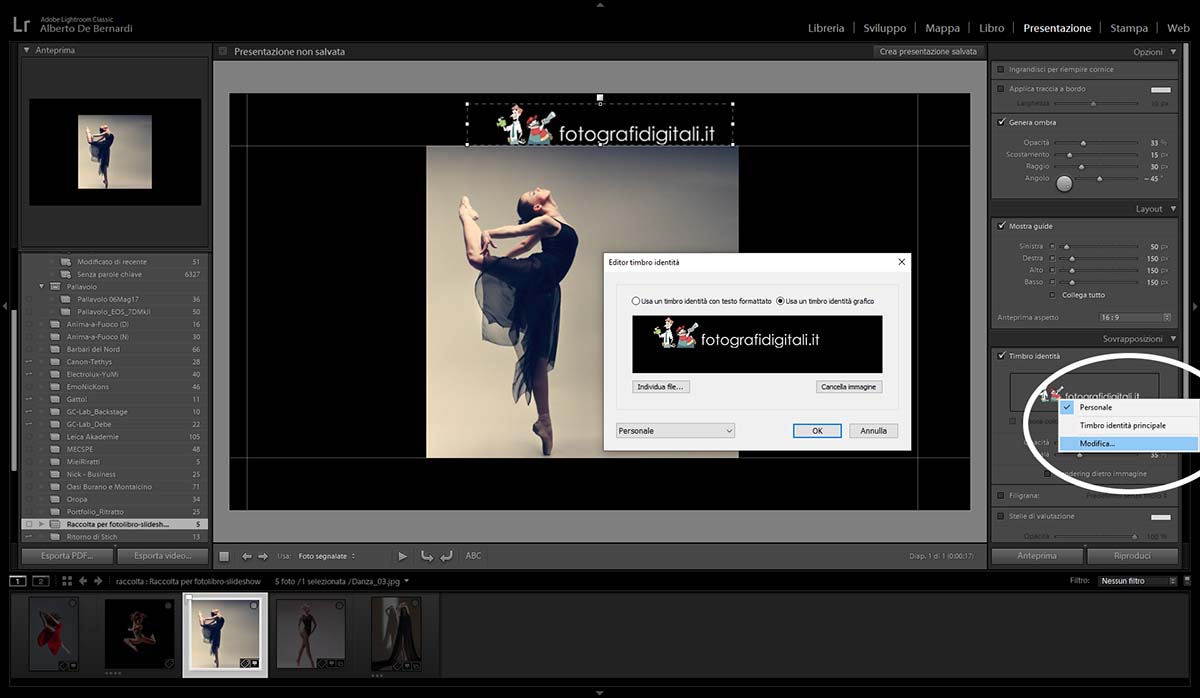Adjust the shadow Opacità slider
Viewport: 1200px width, 698px height.
pyautogui.click(x=1083, y=143)
